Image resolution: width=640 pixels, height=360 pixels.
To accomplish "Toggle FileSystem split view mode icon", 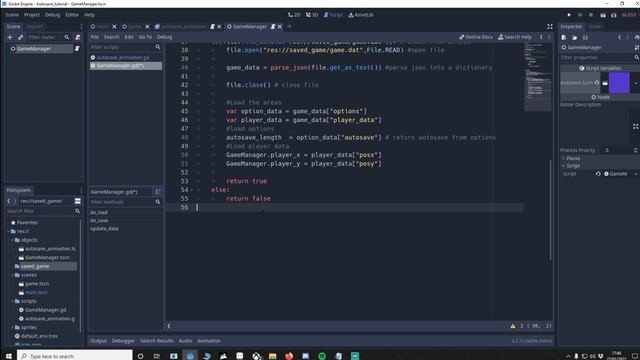I will [78, 201].
